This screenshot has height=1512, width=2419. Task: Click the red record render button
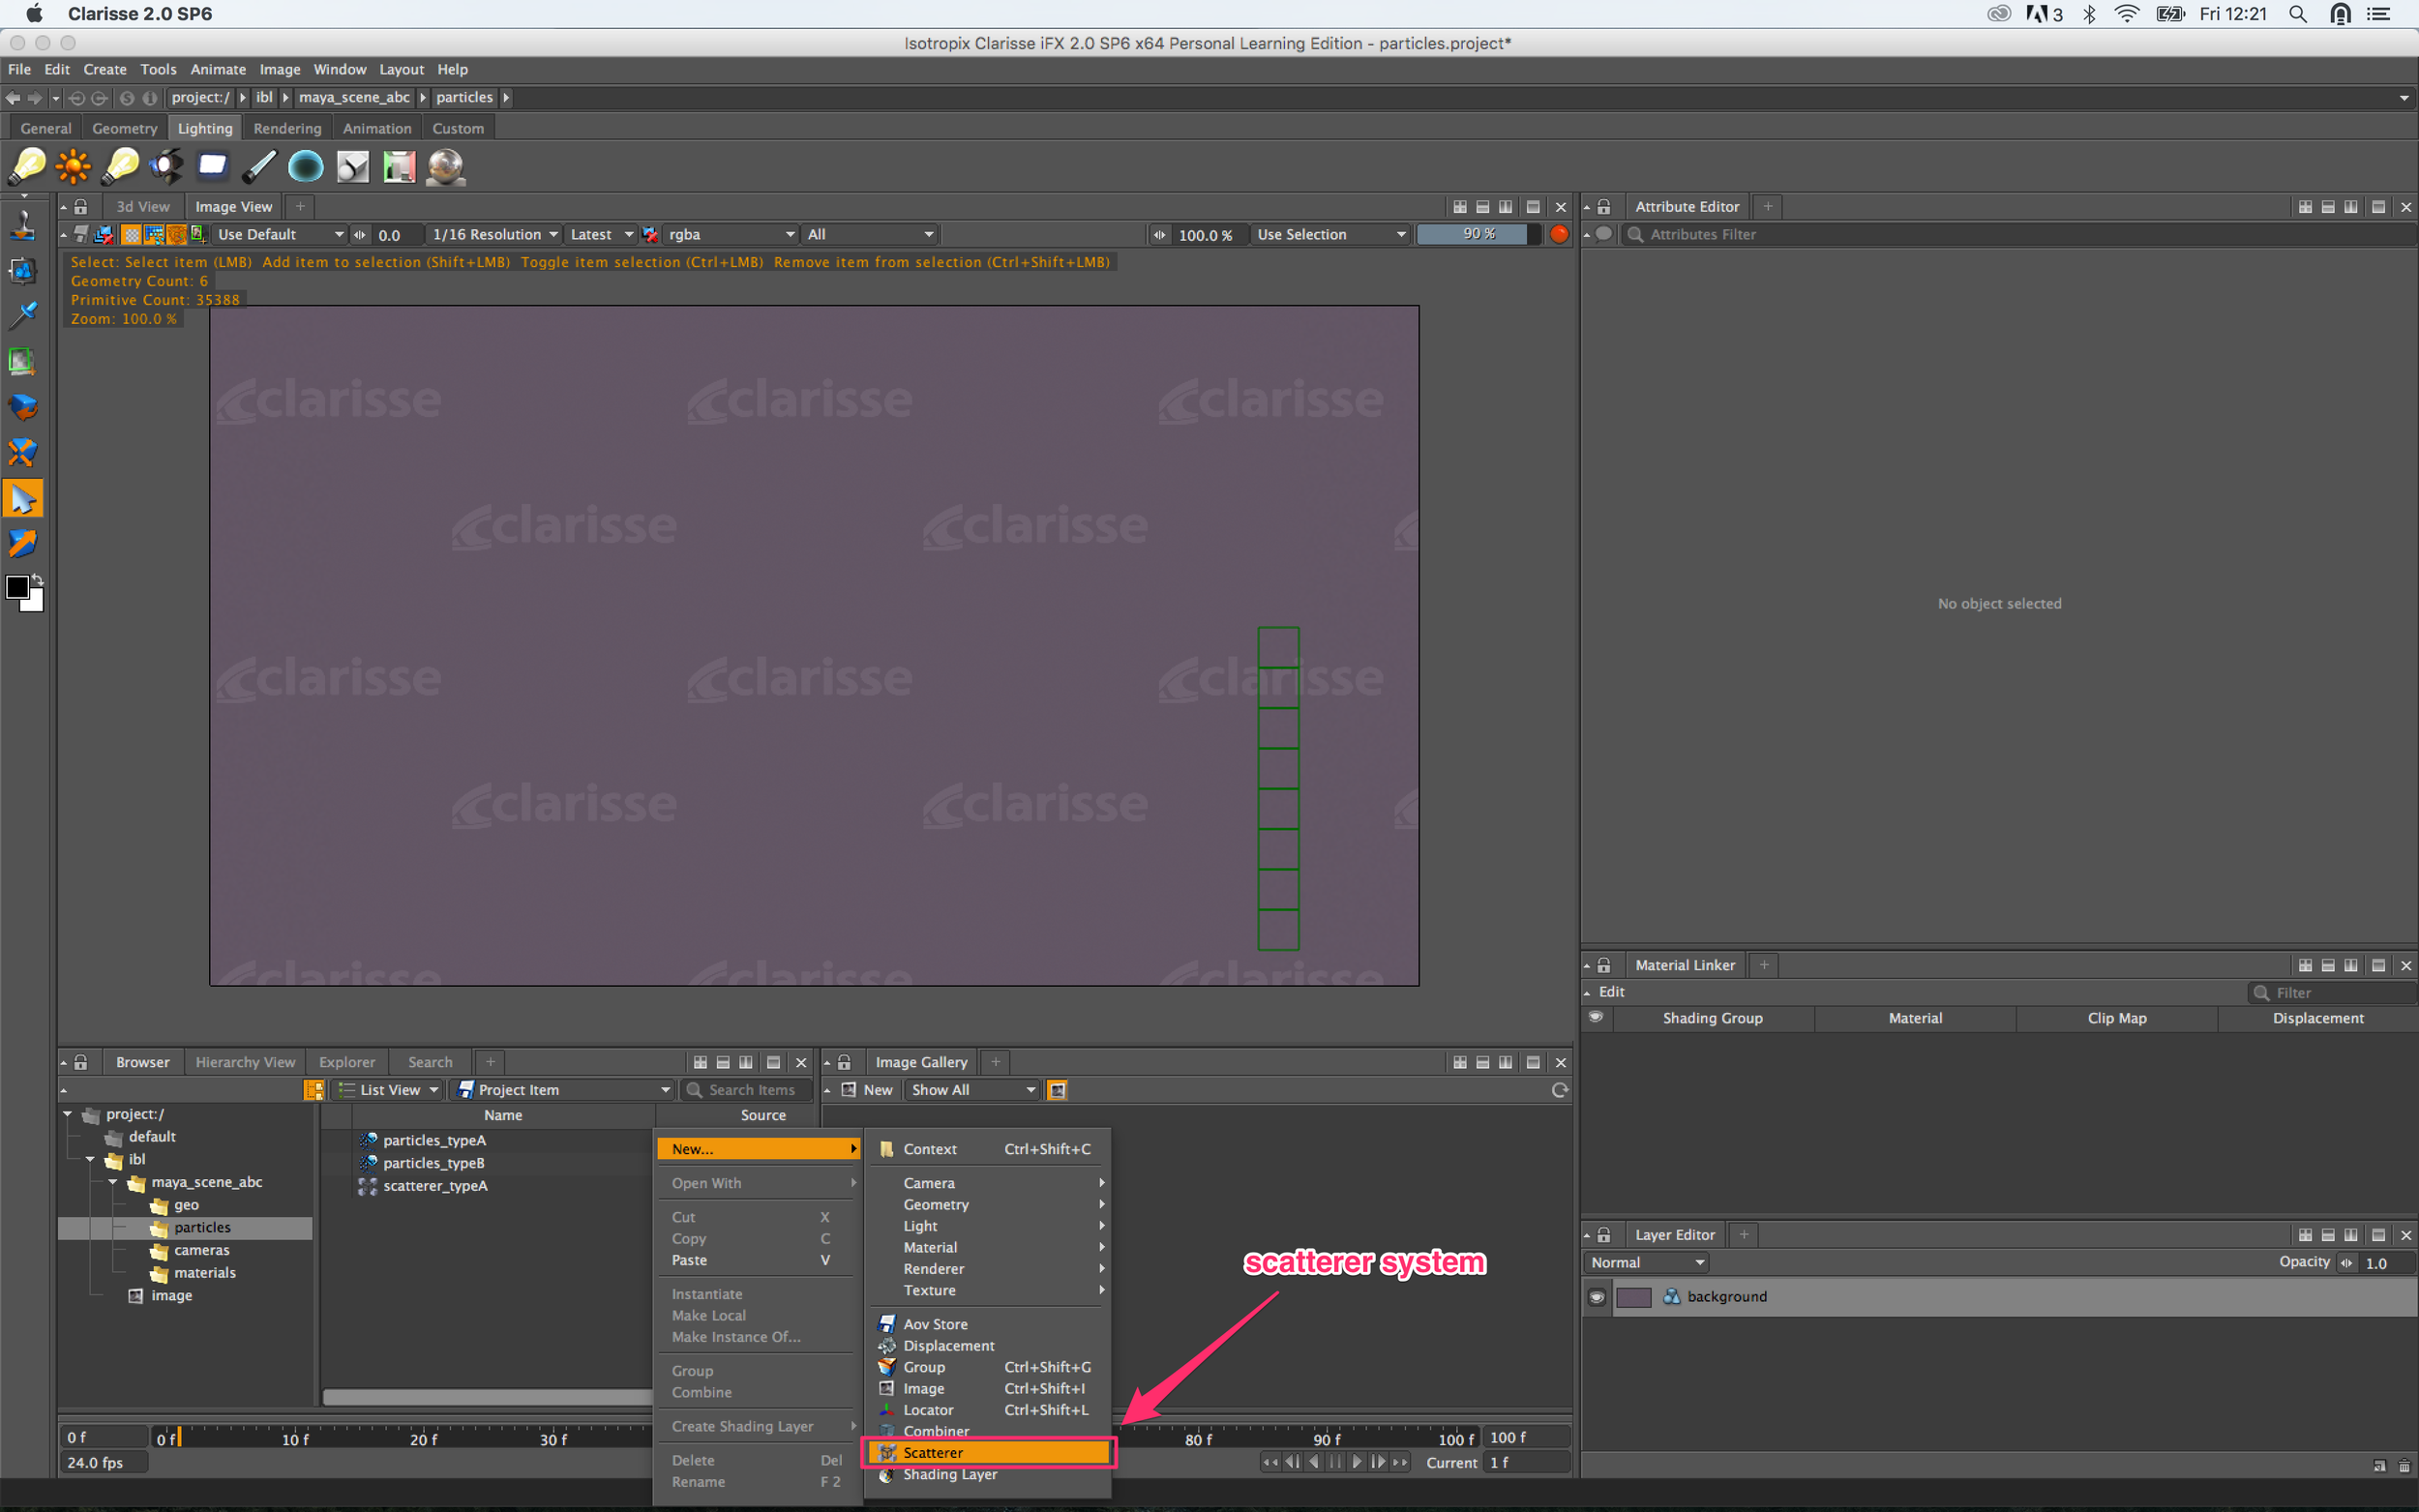click(x=1558, y=234)
